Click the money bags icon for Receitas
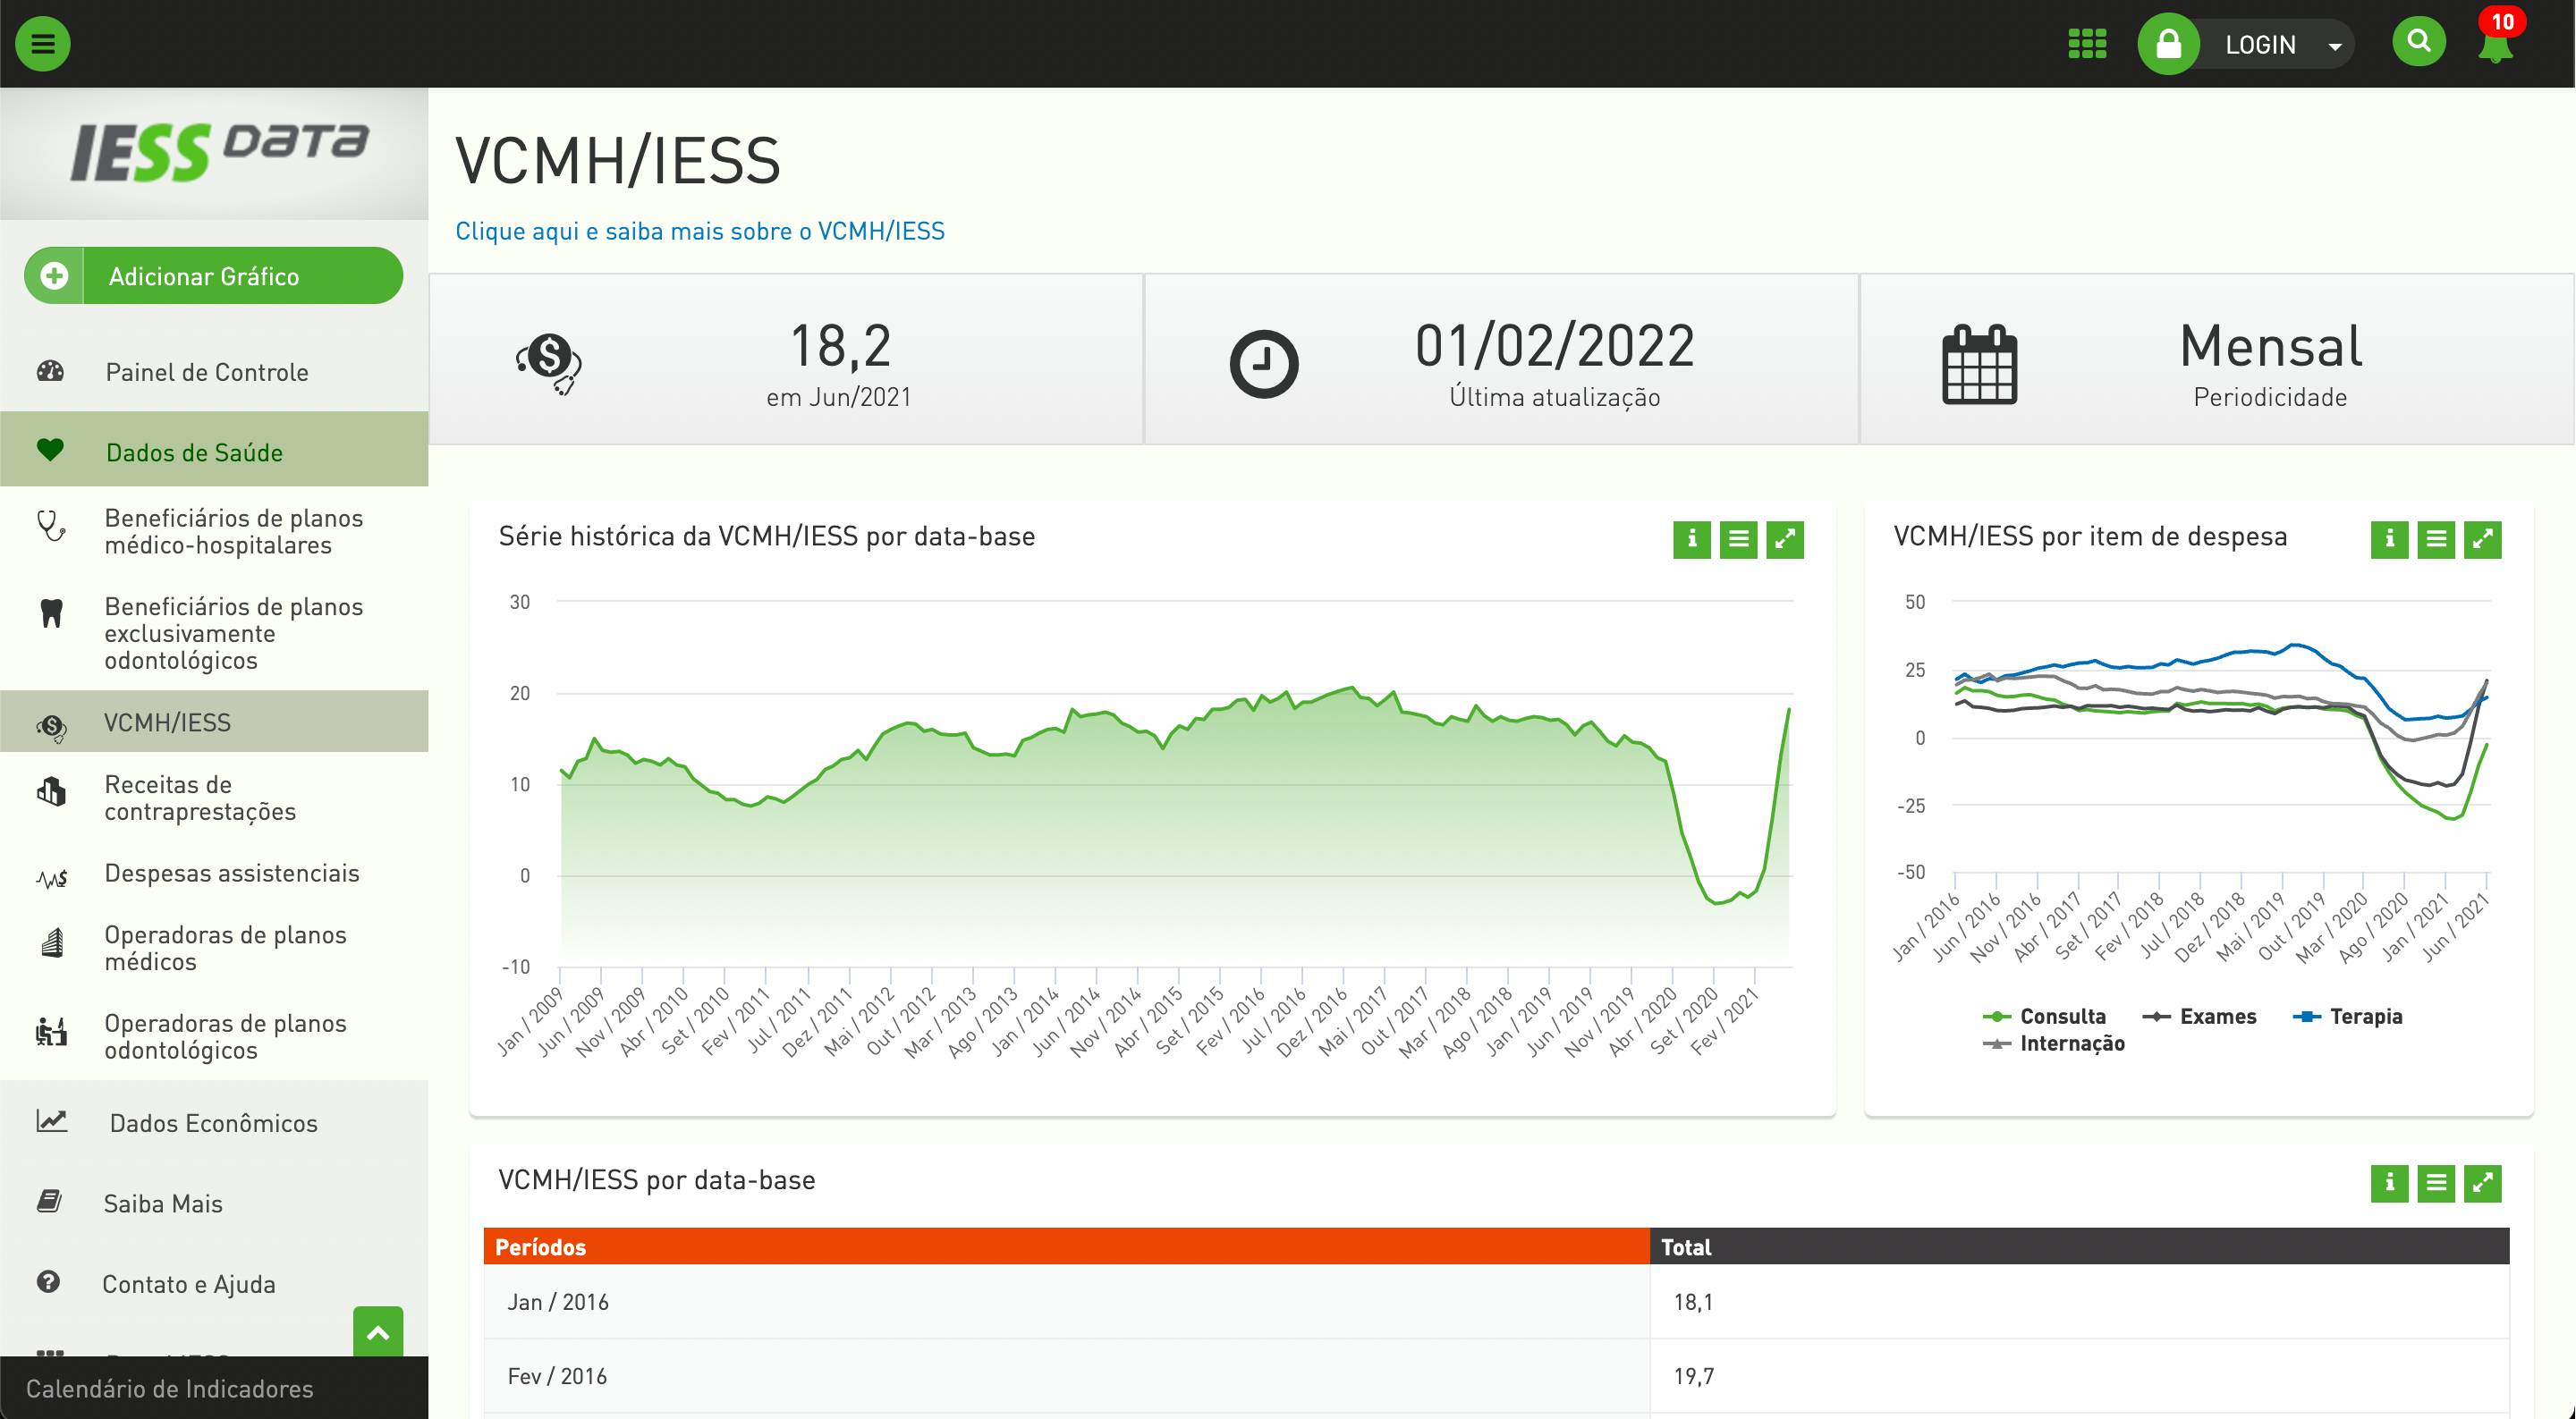2576x1419 pixels. tap(51, 790)
